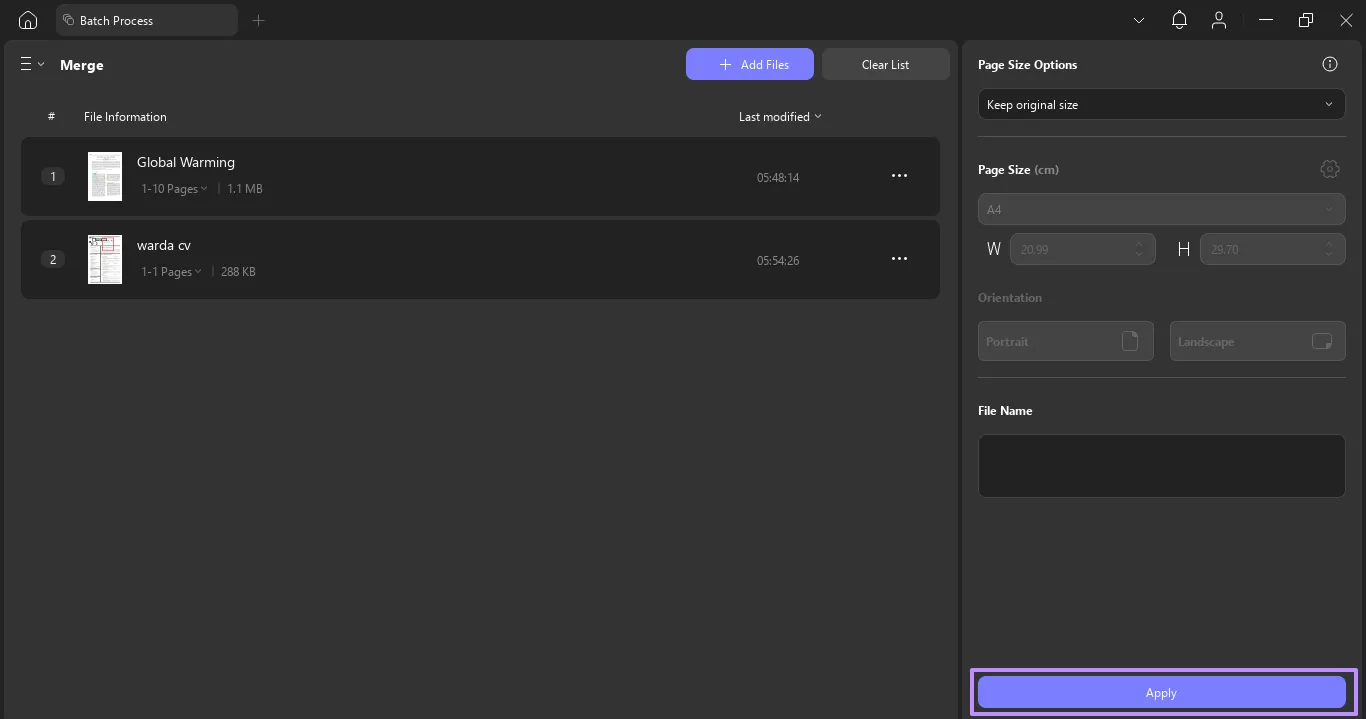Increase the height value using the stepper
This screenshot has width=1366, height=719.
[x=1329, y=243]
